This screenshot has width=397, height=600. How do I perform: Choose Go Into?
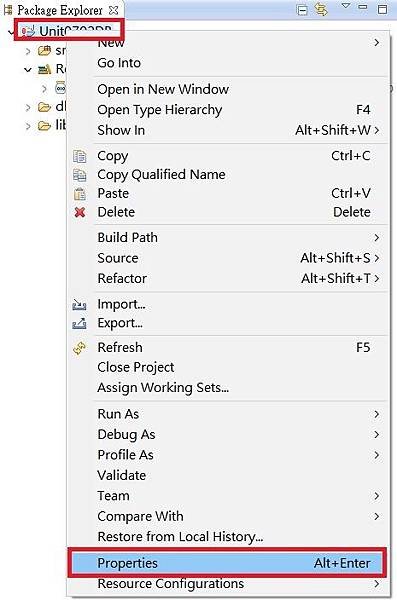point(228,63)
